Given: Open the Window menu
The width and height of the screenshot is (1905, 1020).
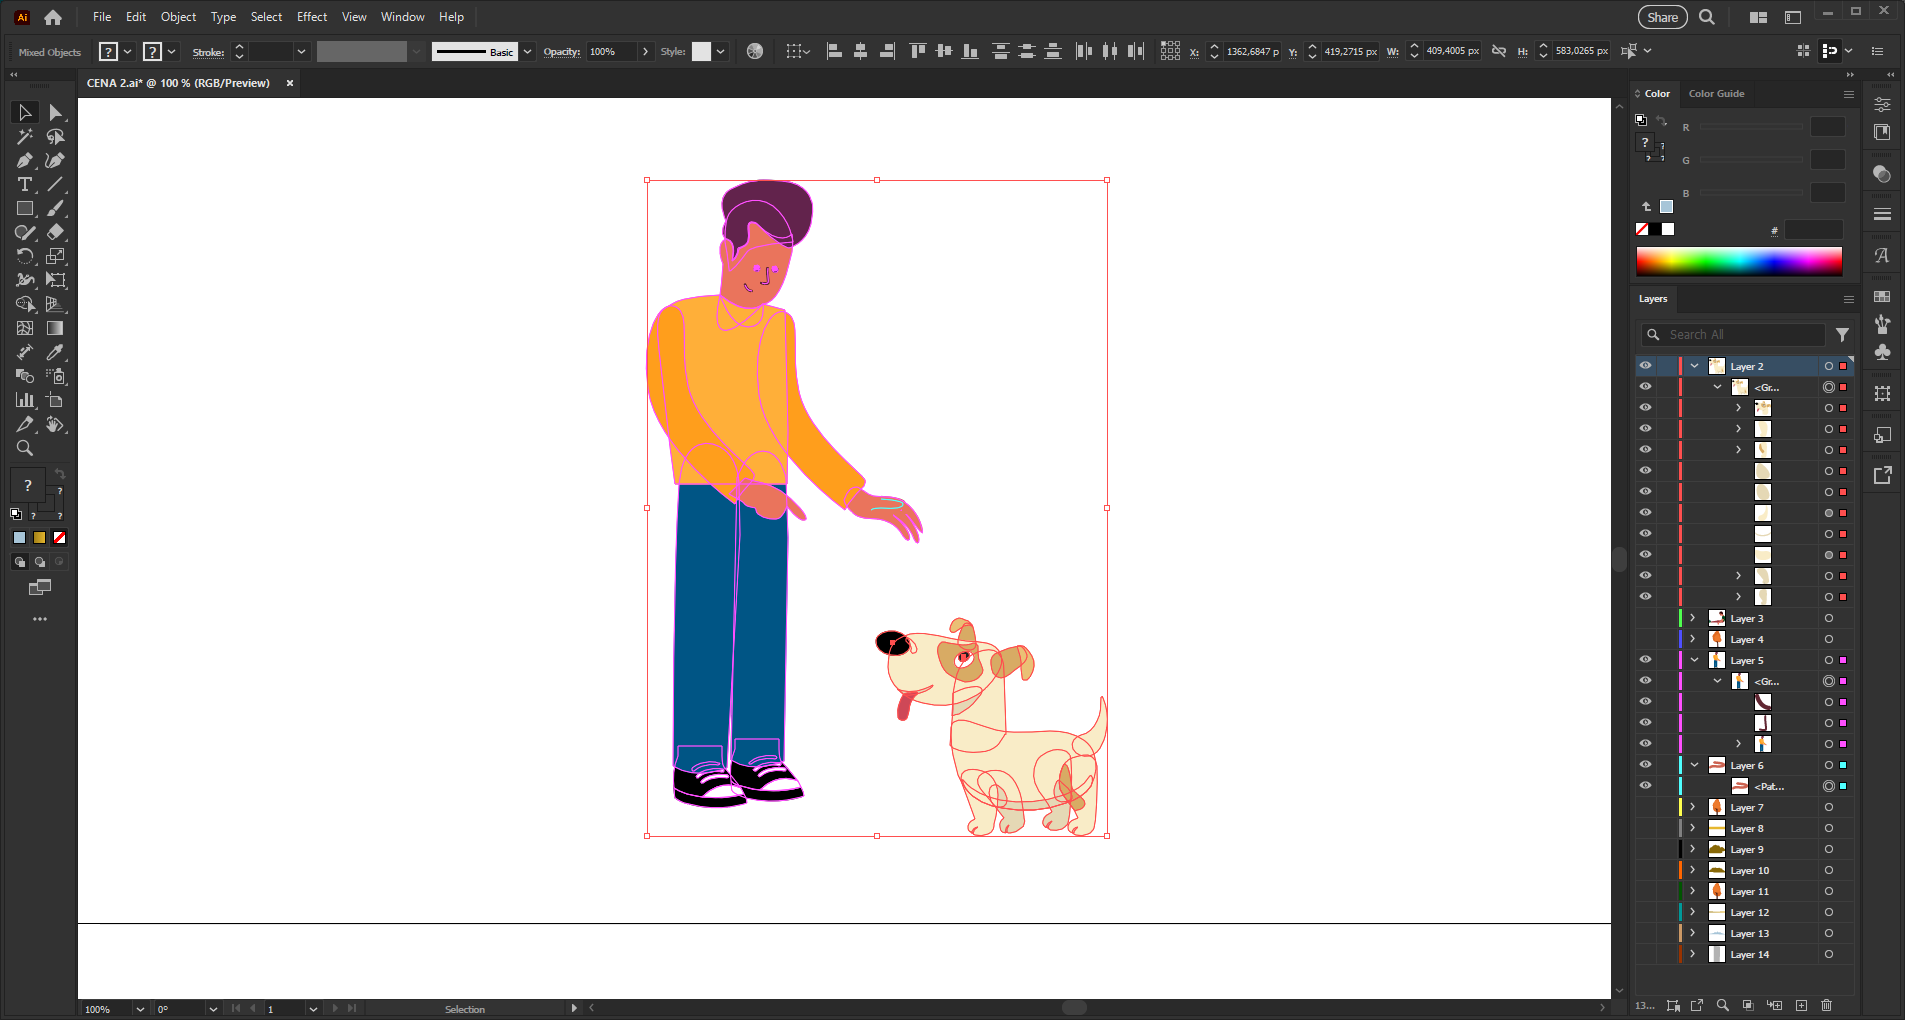Looking at the screenshot, I should point(403,17).
